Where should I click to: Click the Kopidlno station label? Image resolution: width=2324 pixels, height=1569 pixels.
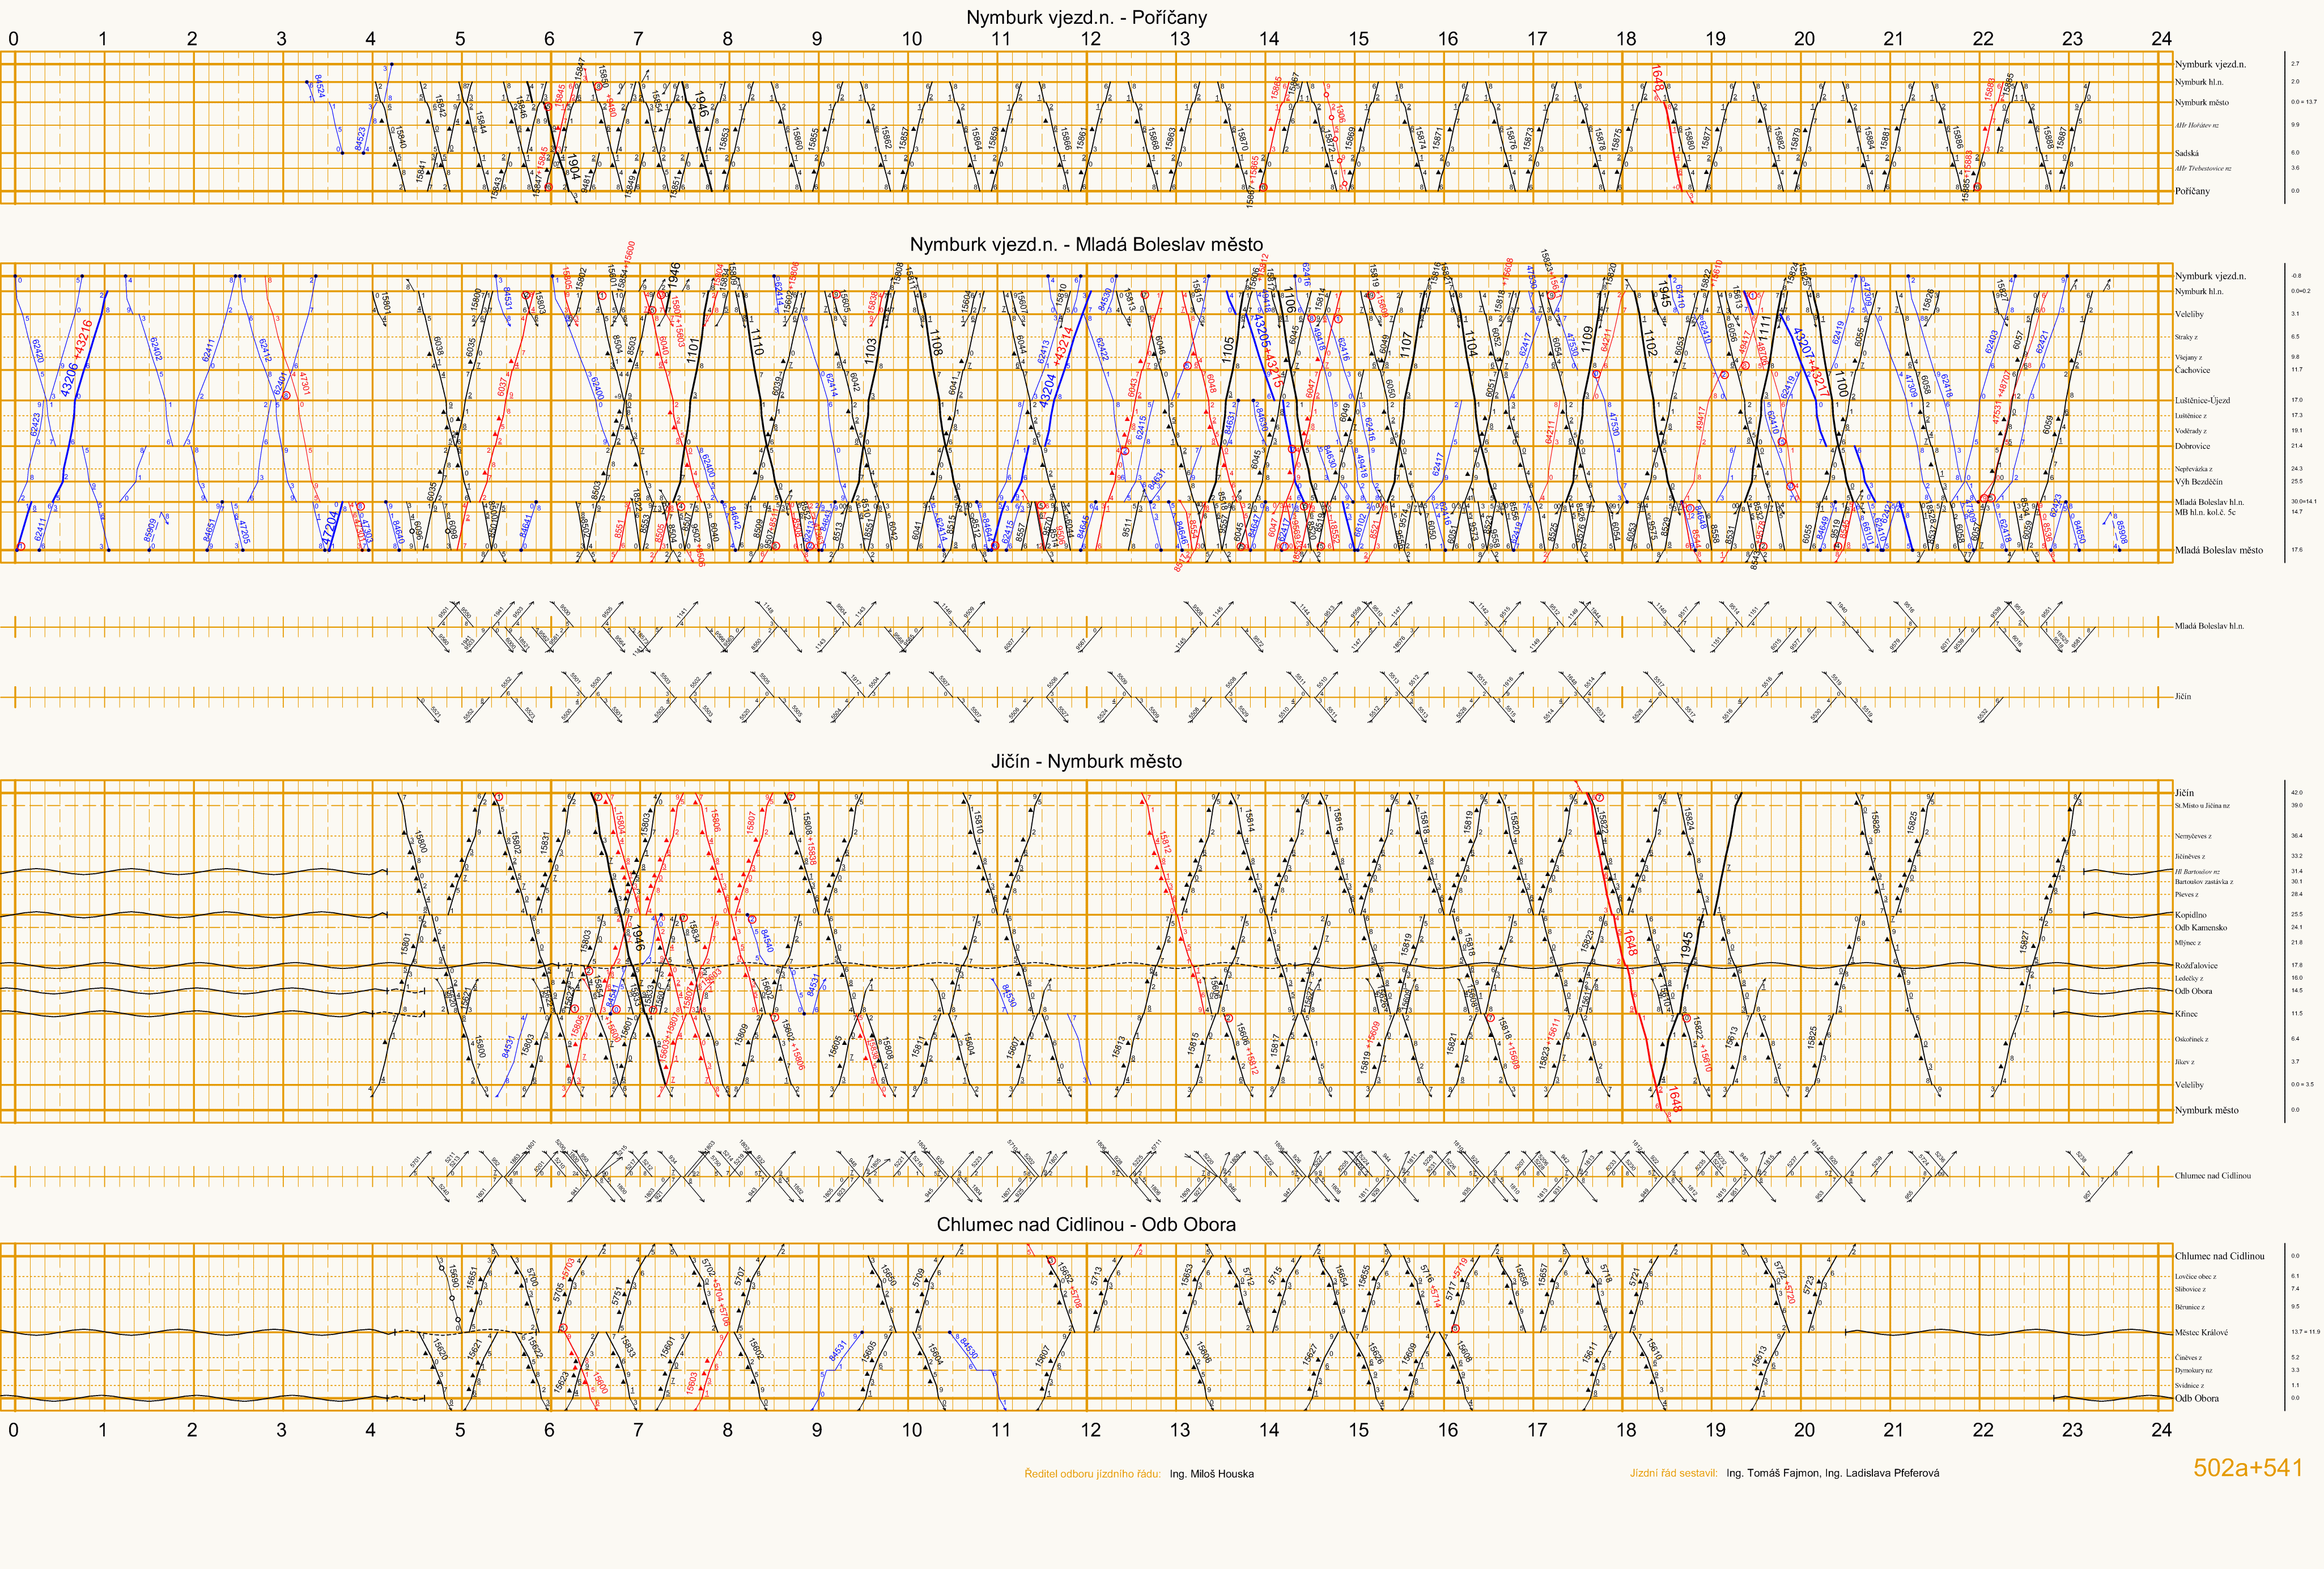tap(2190, 915)
